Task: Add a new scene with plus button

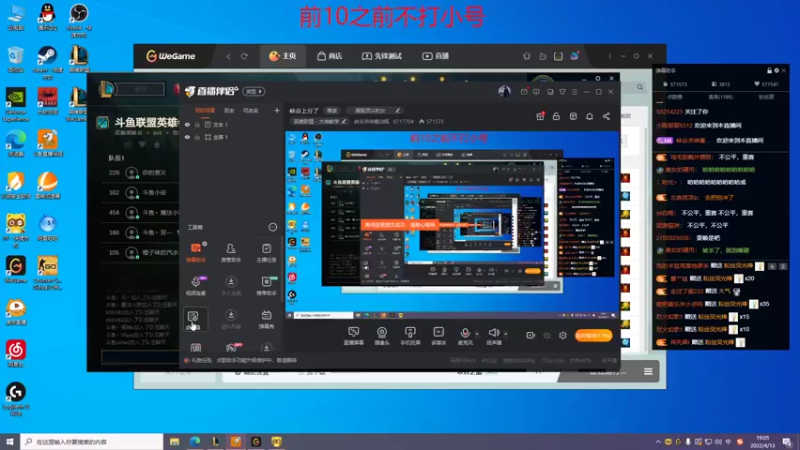Action: tap(277, 110)
